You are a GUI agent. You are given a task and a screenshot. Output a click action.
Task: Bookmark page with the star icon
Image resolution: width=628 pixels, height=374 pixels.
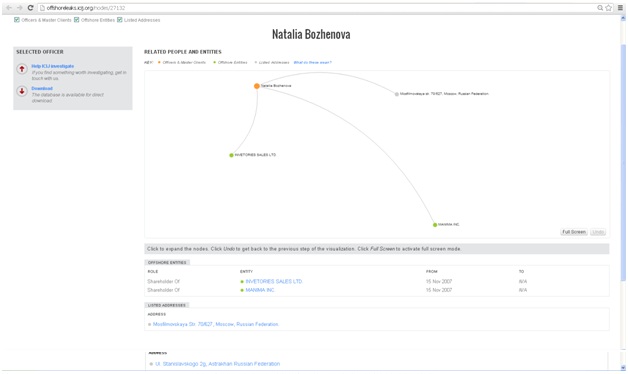point(609,8)
